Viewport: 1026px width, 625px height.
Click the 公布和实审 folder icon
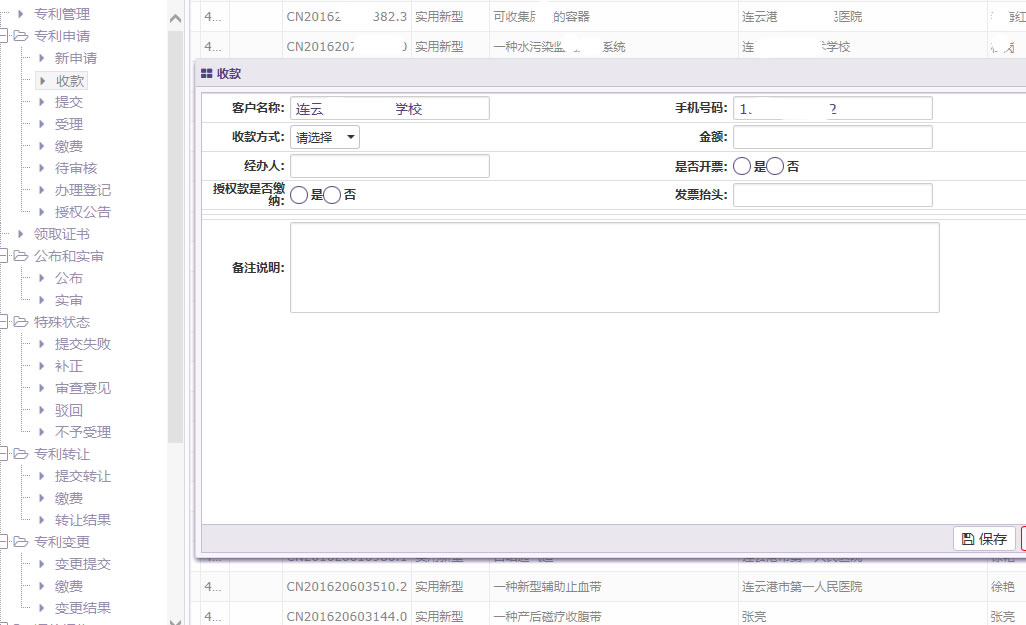point(20,256)
